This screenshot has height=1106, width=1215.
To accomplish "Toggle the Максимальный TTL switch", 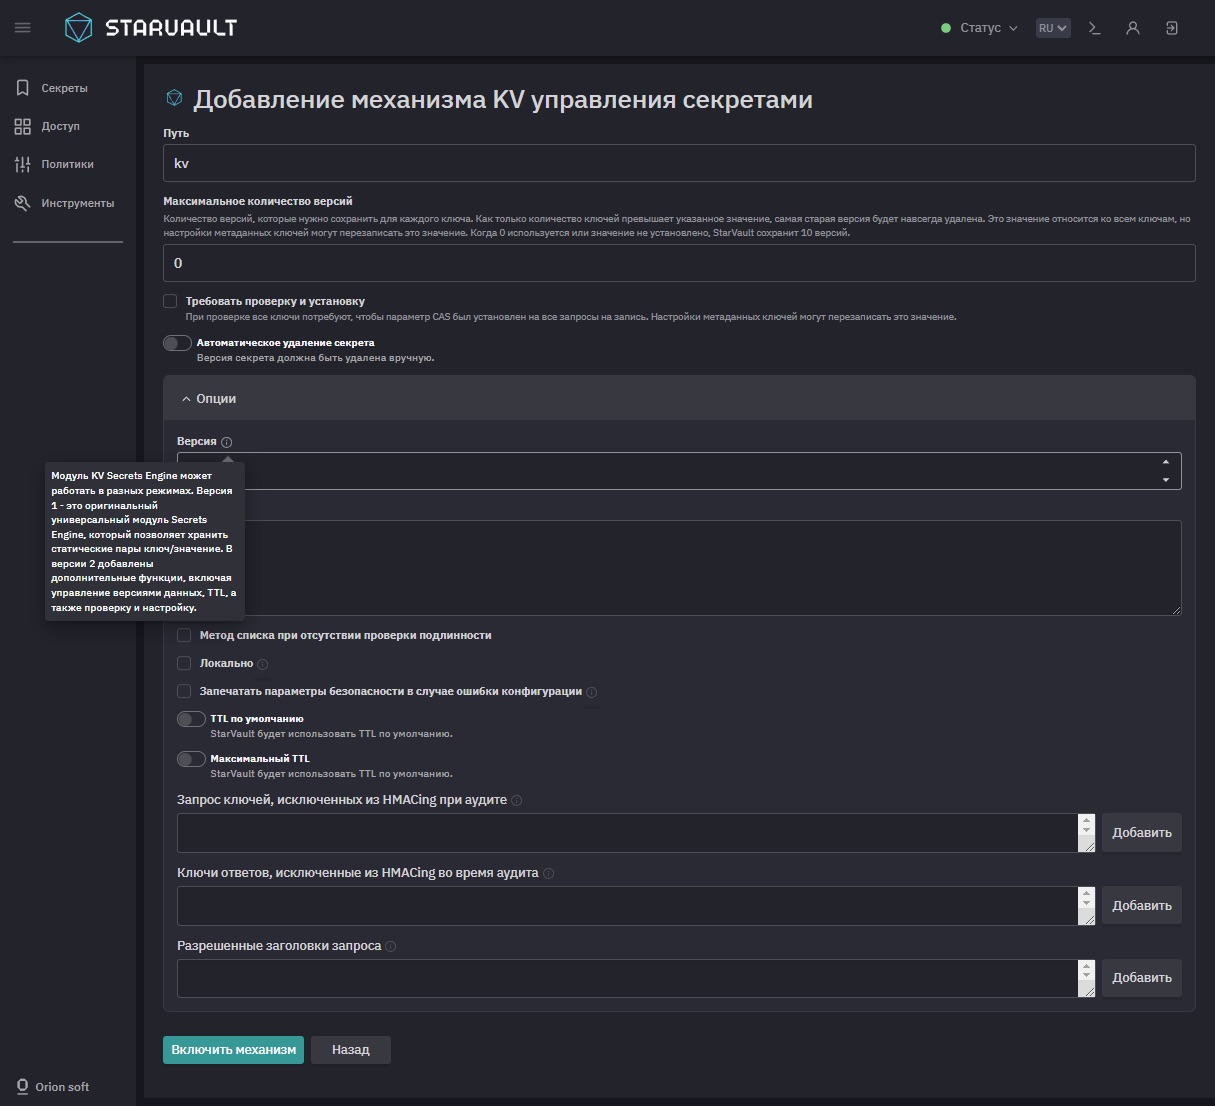I will click(x=191, y=759).
